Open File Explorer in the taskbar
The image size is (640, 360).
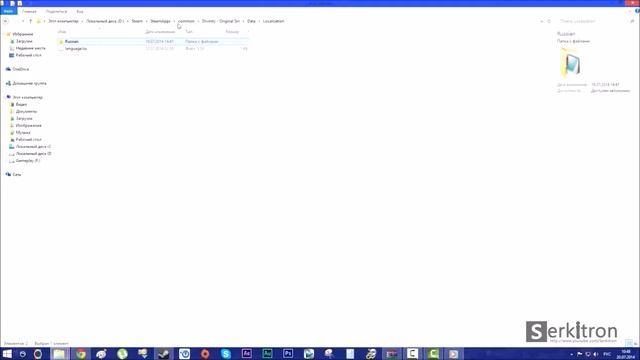(x=60, y=353)
